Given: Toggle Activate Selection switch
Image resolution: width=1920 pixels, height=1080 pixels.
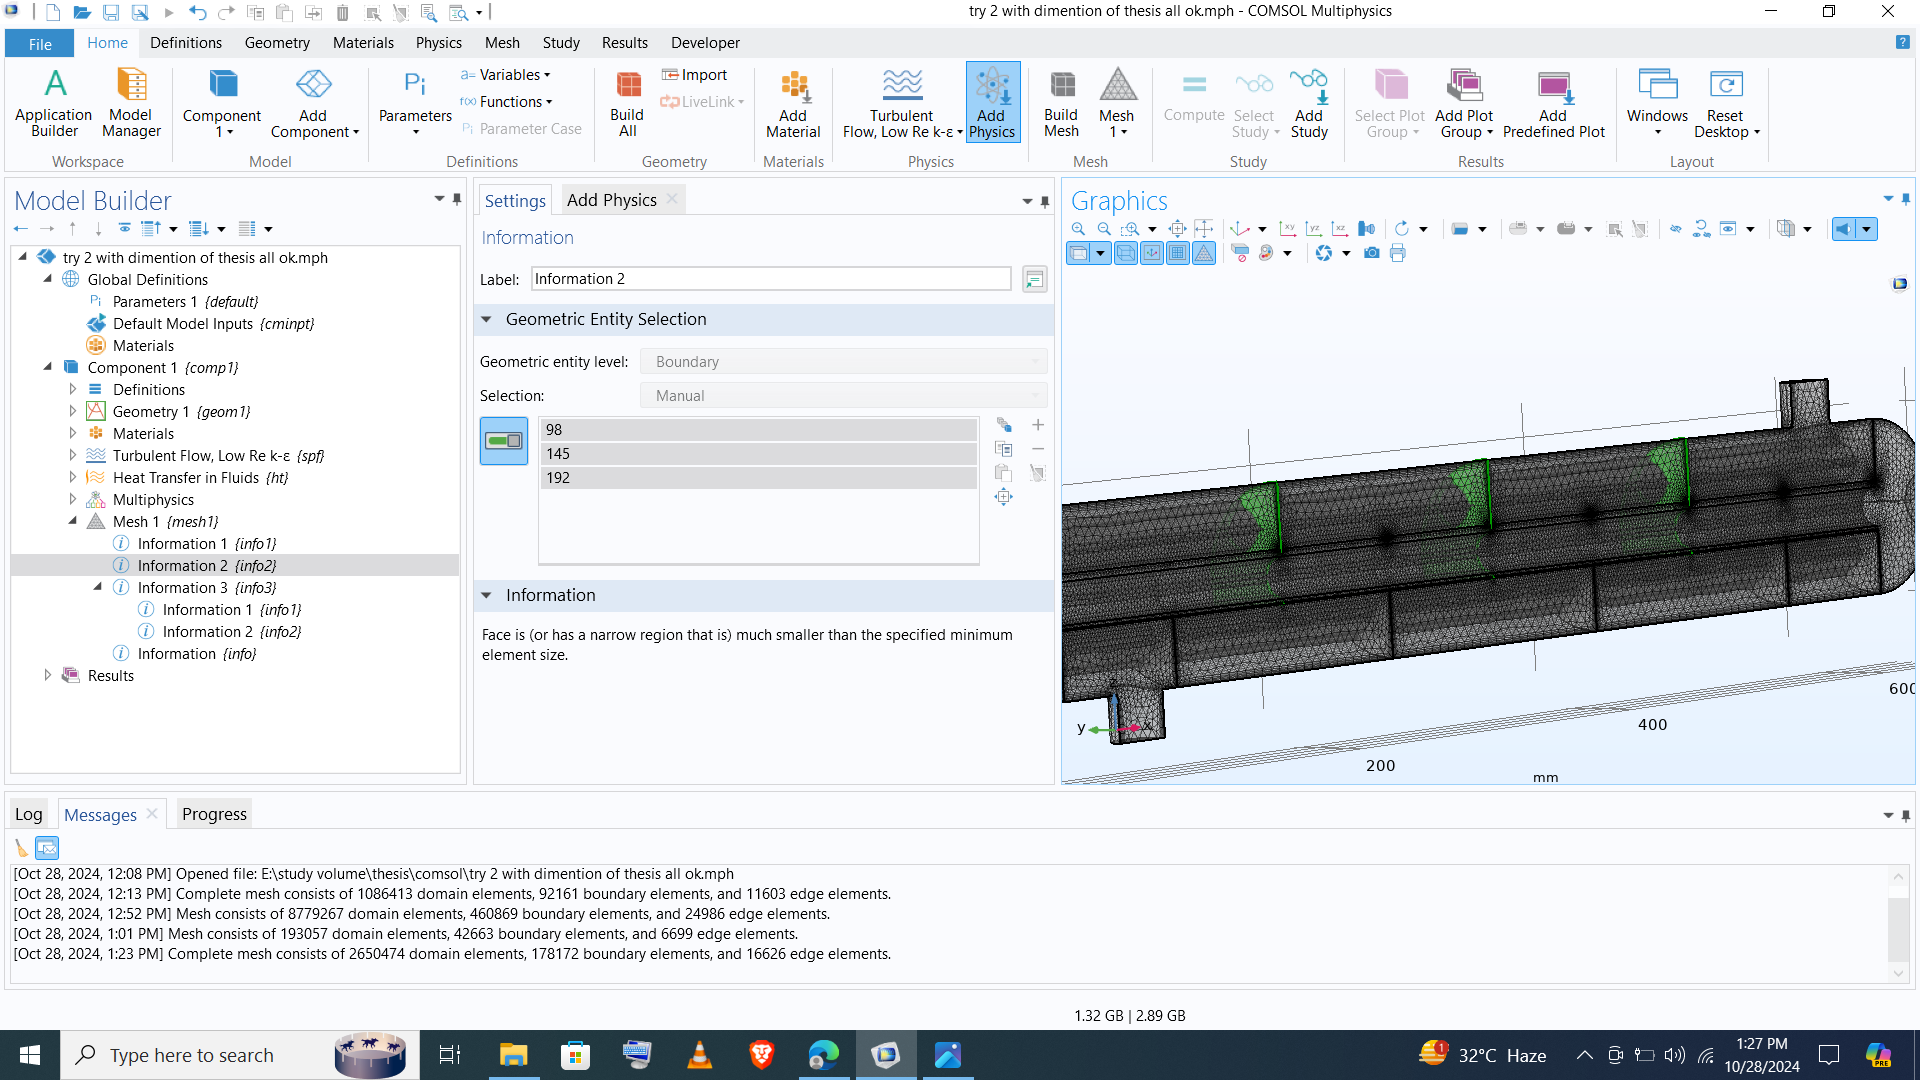Looking at the screenshot, I should (x=504, y=441).
